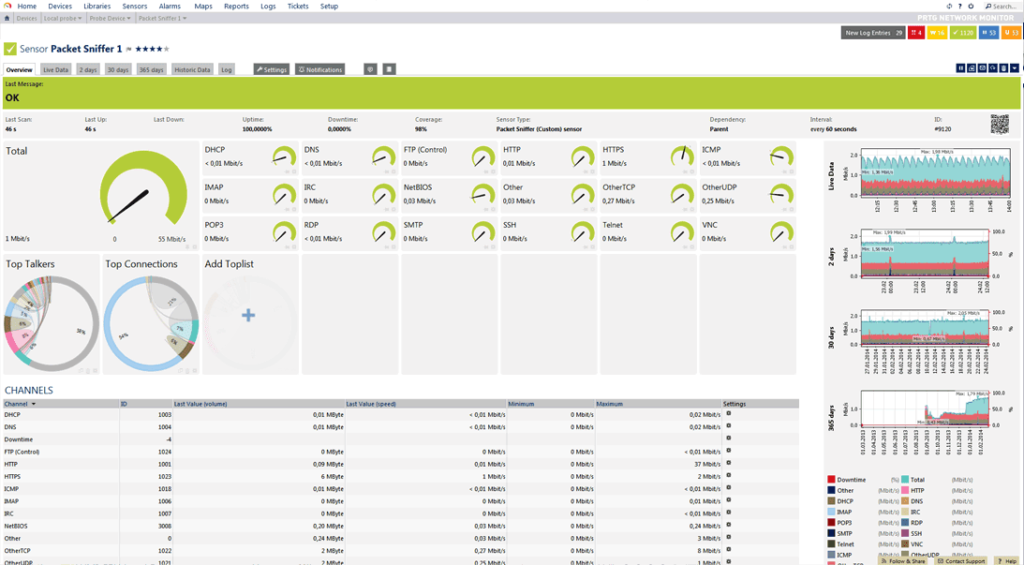This screenshot has width=1024, height=565.
Task: Open the Alarms menu
Action: (170, 6)
